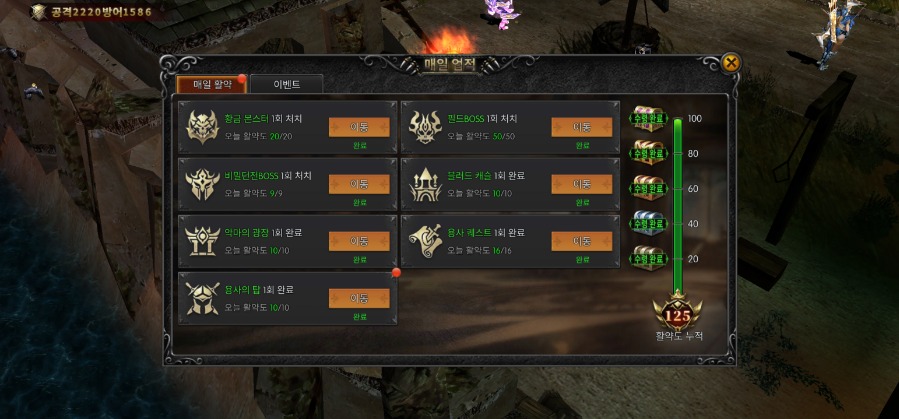Open the reward chest at 20 activity
The width and height of the screenshot is (899, 419).
648,259
